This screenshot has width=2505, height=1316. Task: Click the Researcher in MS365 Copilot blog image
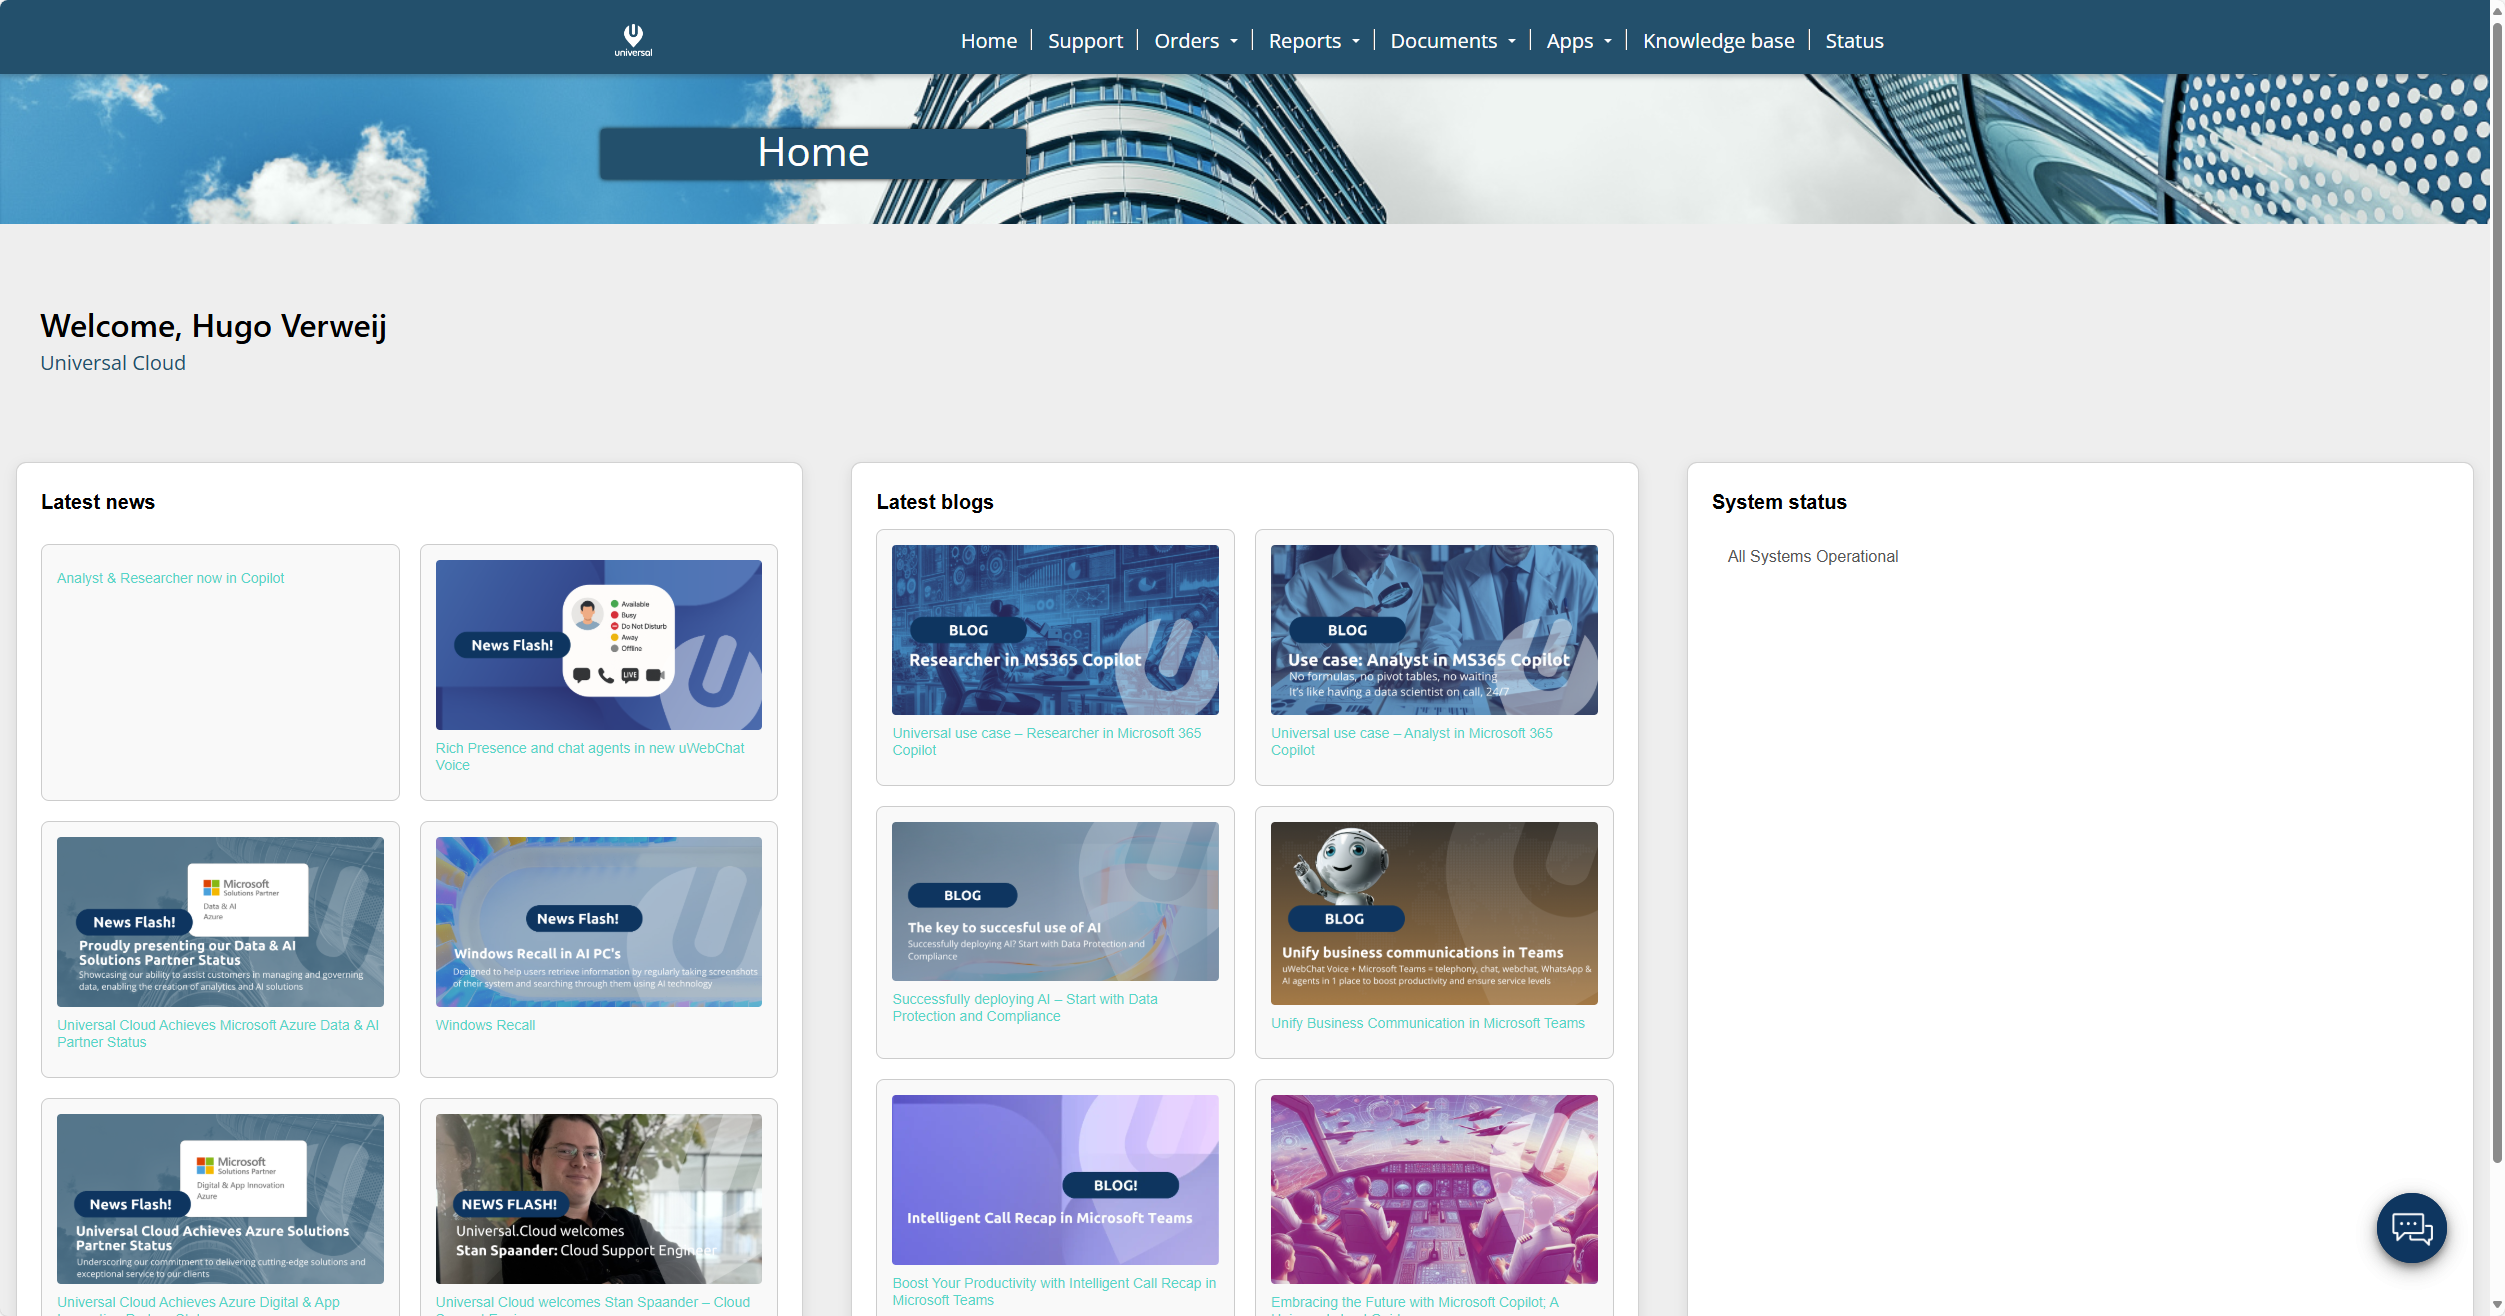click(1054, 629)
